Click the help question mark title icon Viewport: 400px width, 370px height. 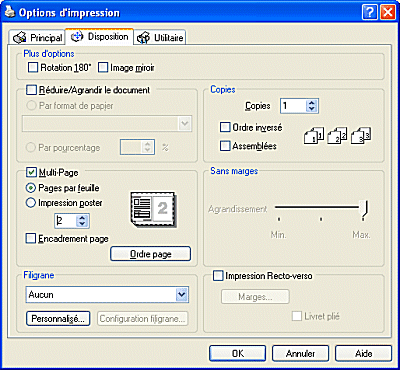(x=369, y=13)
